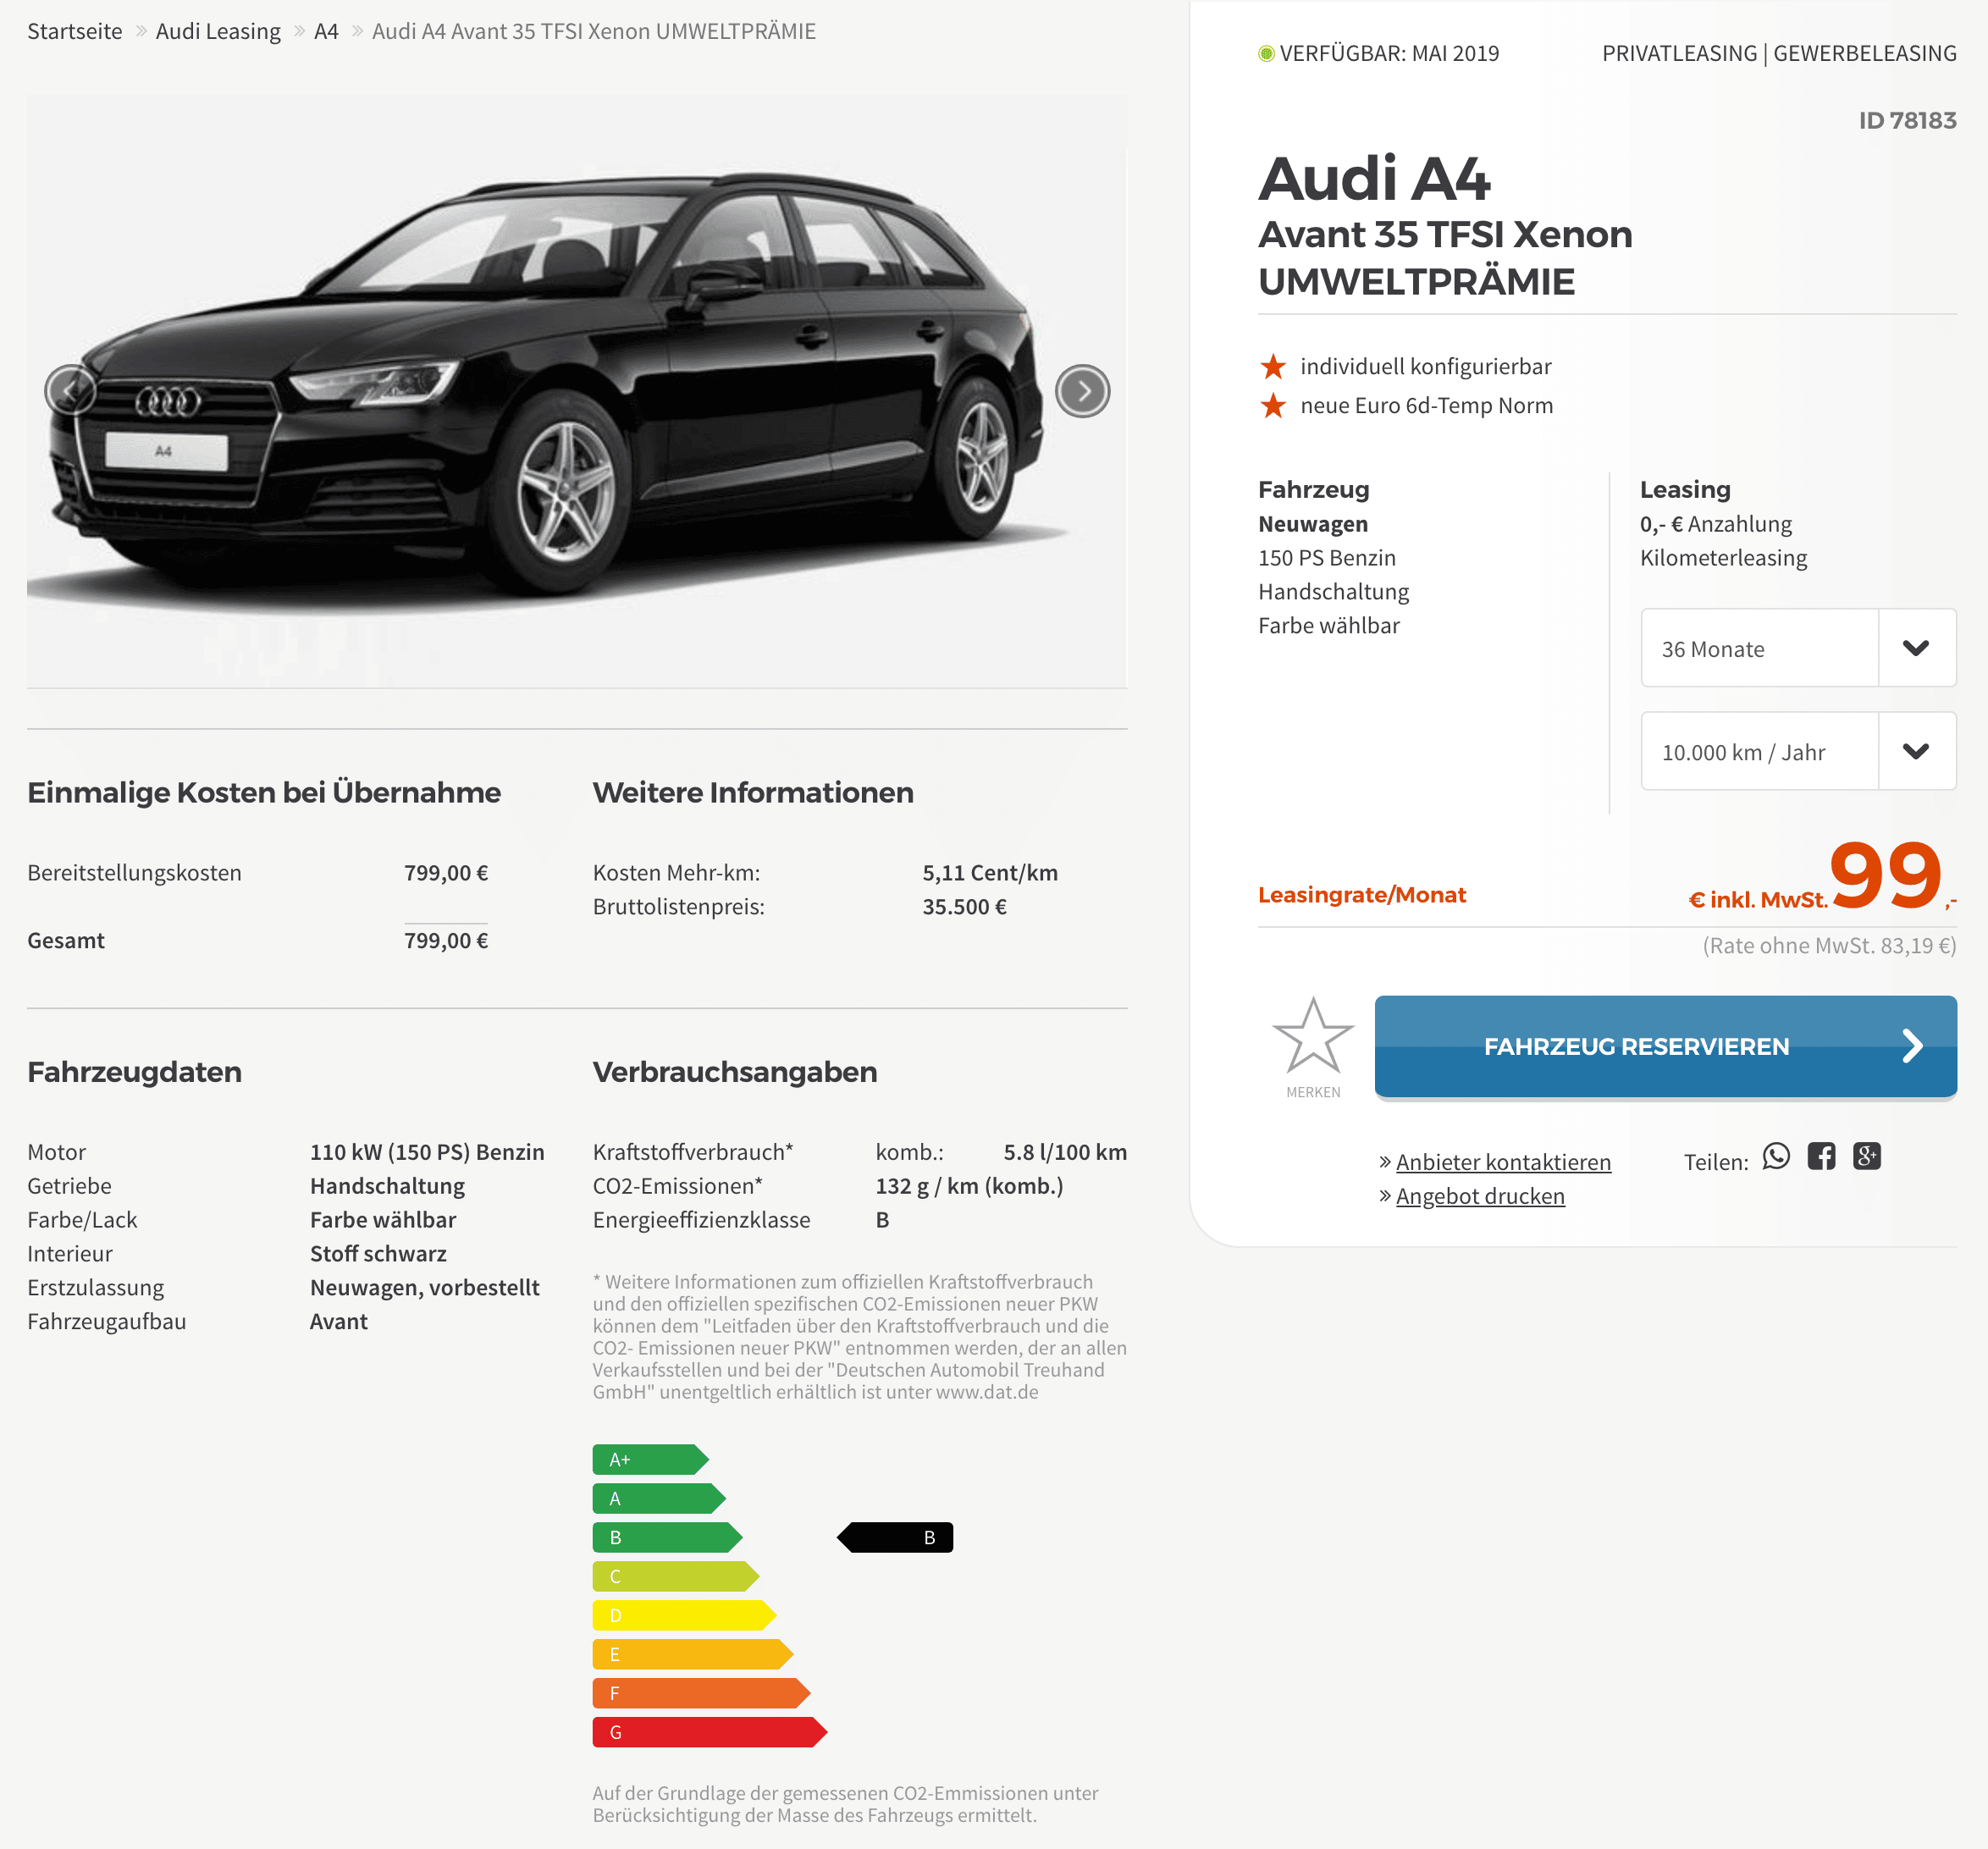This screenshot has width=1988, height=1849.
Task: Go to Startseite breadcrumb
Action: click(75, 31)
